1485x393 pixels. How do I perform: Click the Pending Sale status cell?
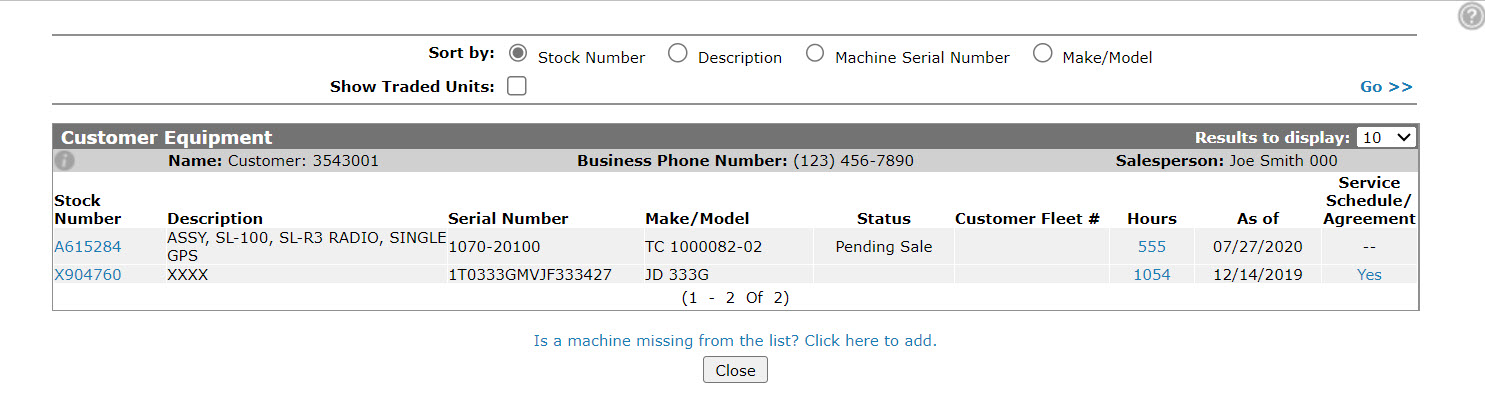click(x=884, y=247)
